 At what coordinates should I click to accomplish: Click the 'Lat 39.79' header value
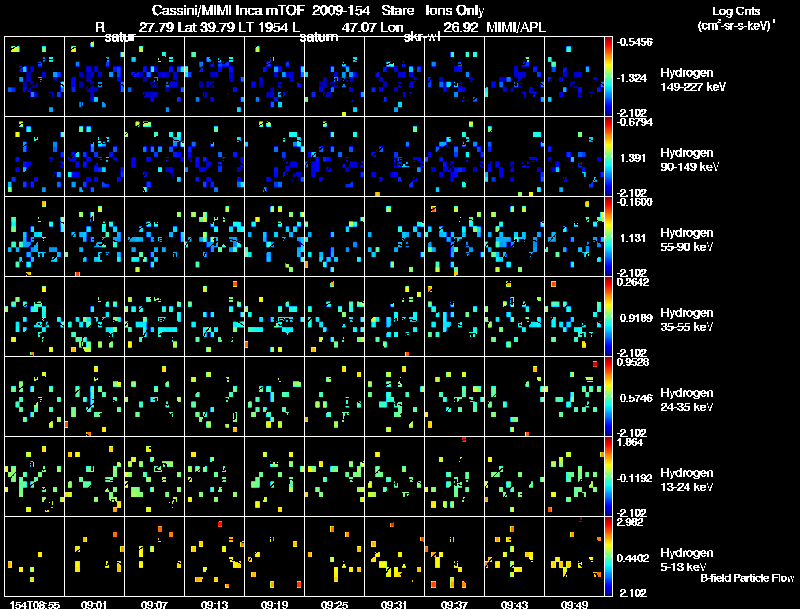click(206, 28)
